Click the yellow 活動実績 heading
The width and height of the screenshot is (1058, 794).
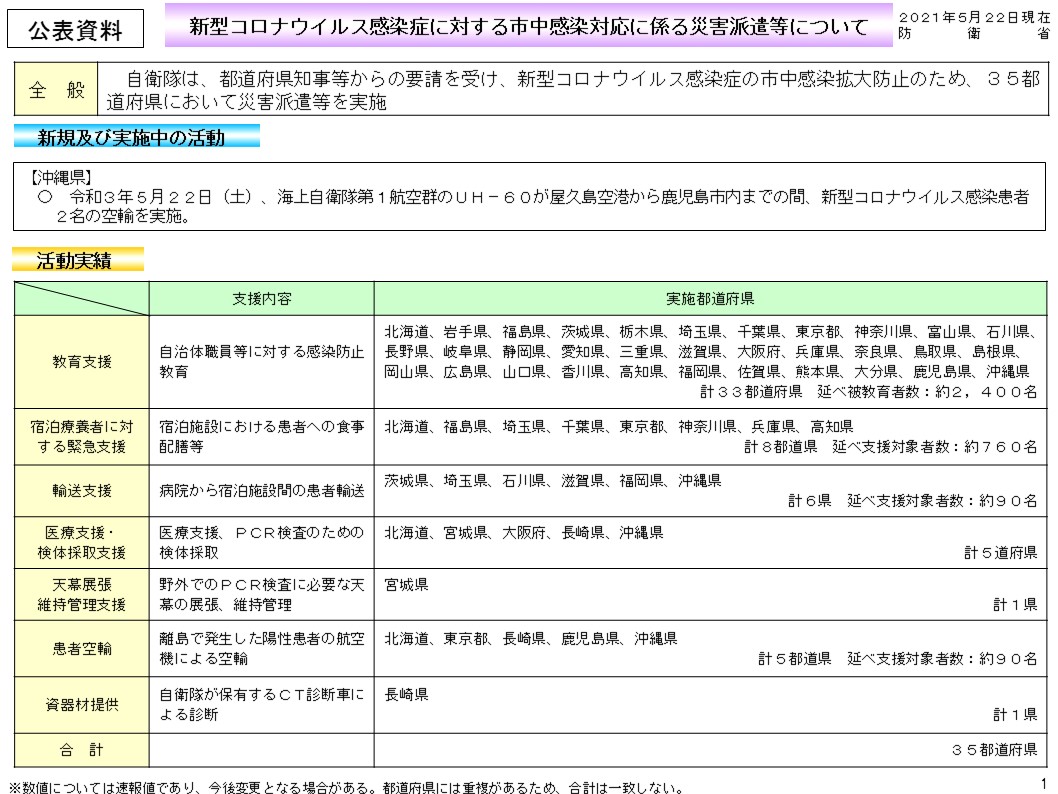tap(81, 261)
